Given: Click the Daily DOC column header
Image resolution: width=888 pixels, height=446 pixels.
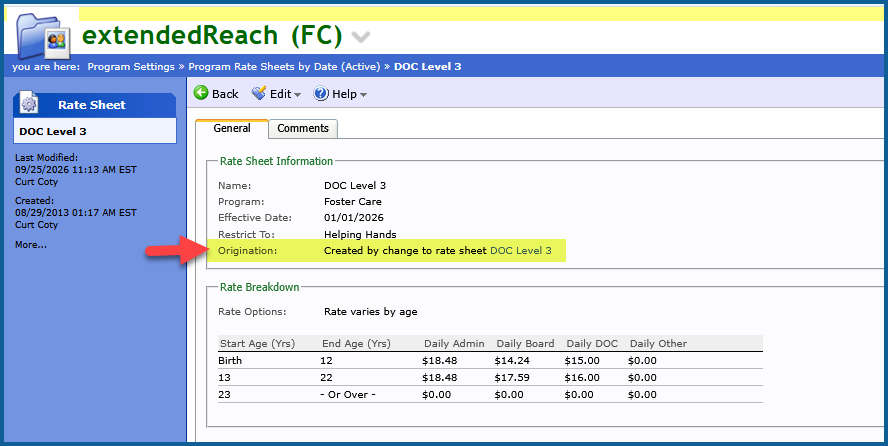Looking at the screenshot, I should pyautogui.click(x=592, y=344).
